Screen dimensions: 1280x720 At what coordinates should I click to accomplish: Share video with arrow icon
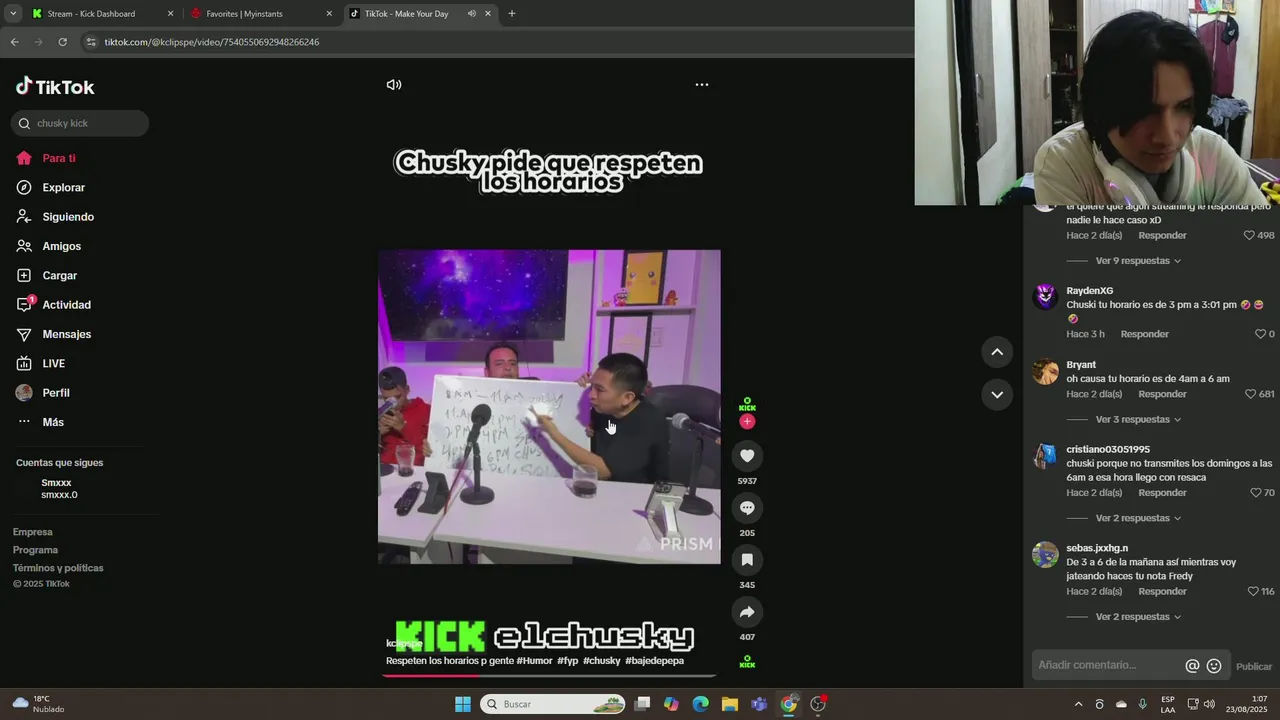point(747,612)
